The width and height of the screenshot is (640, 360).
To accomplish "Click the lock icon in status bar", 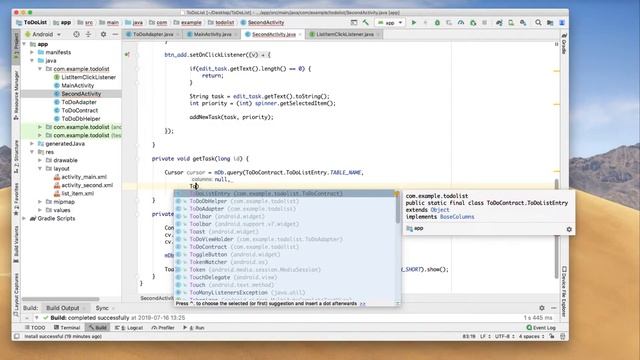I will click(x=552, y=336).
